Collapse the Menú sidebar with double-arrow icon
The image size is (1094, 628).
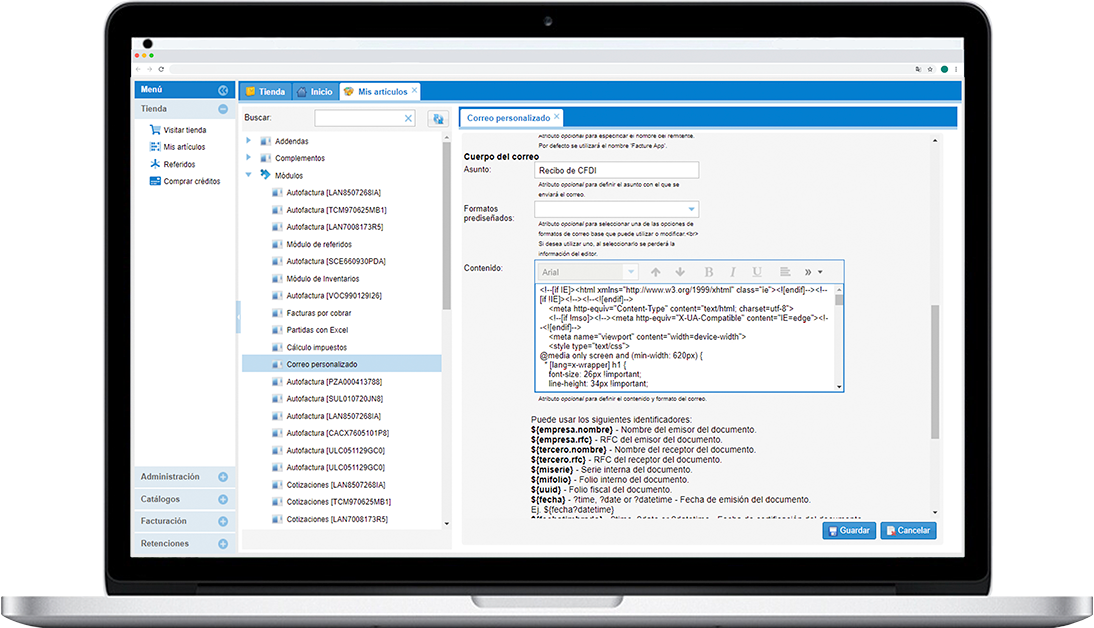(x=223, y=90)
